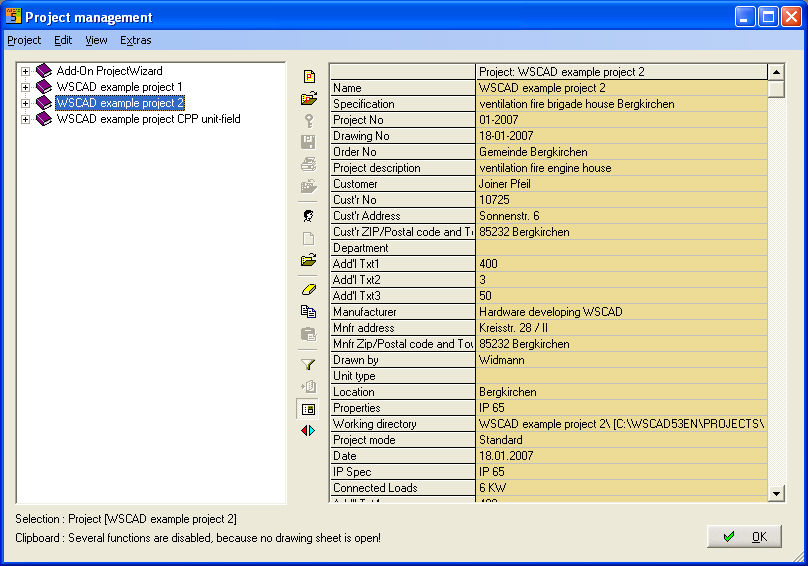808x566 pixels.
Task: Click the Specification value cell
Action: click(x=621, y=104)
